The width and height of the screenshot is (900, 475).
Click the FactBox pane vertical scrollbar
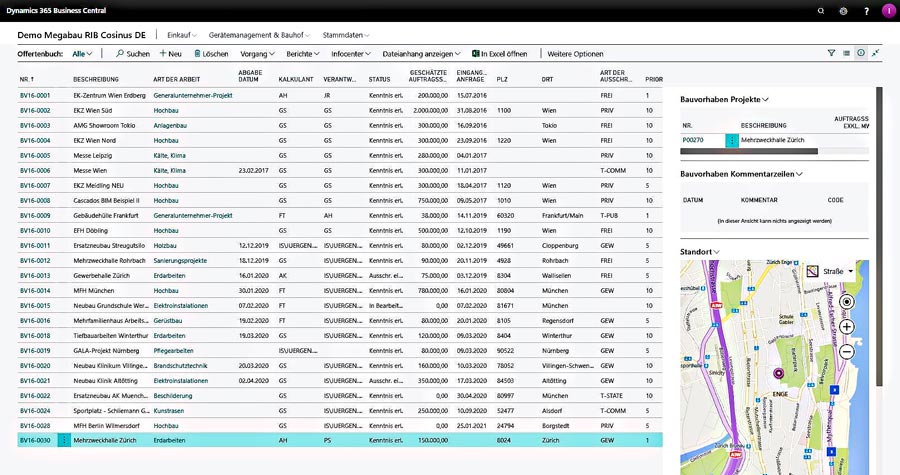[879, 236]
